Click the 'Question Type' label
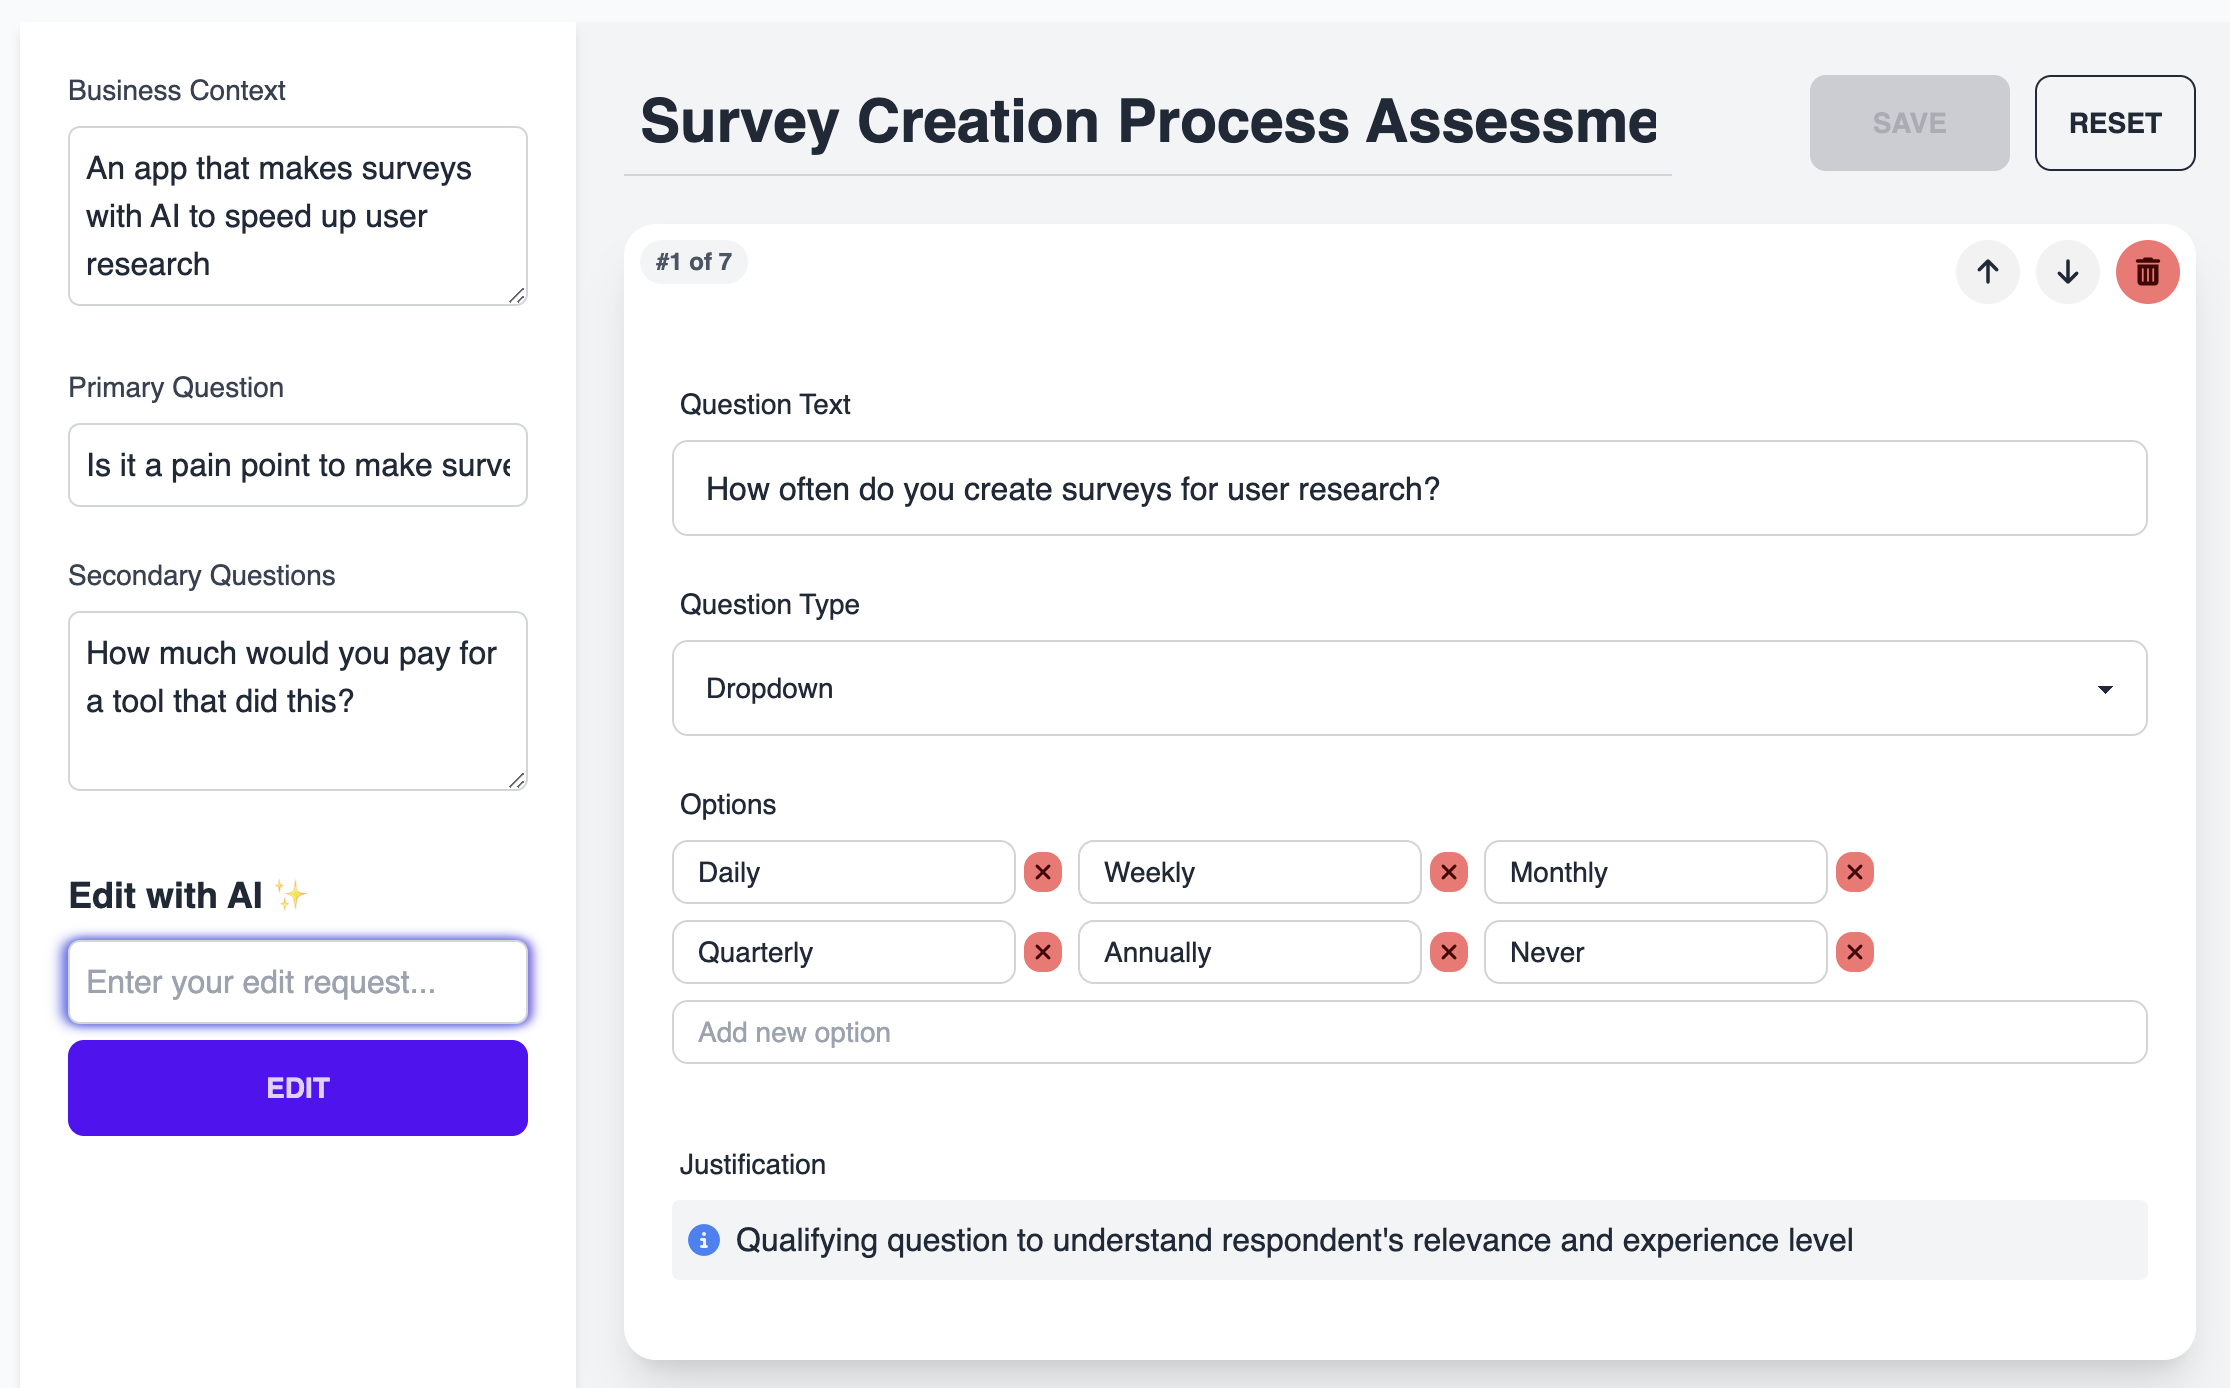Viewport: 2230px width, 1388px height. pyautogui.click(x=770, y=605)
